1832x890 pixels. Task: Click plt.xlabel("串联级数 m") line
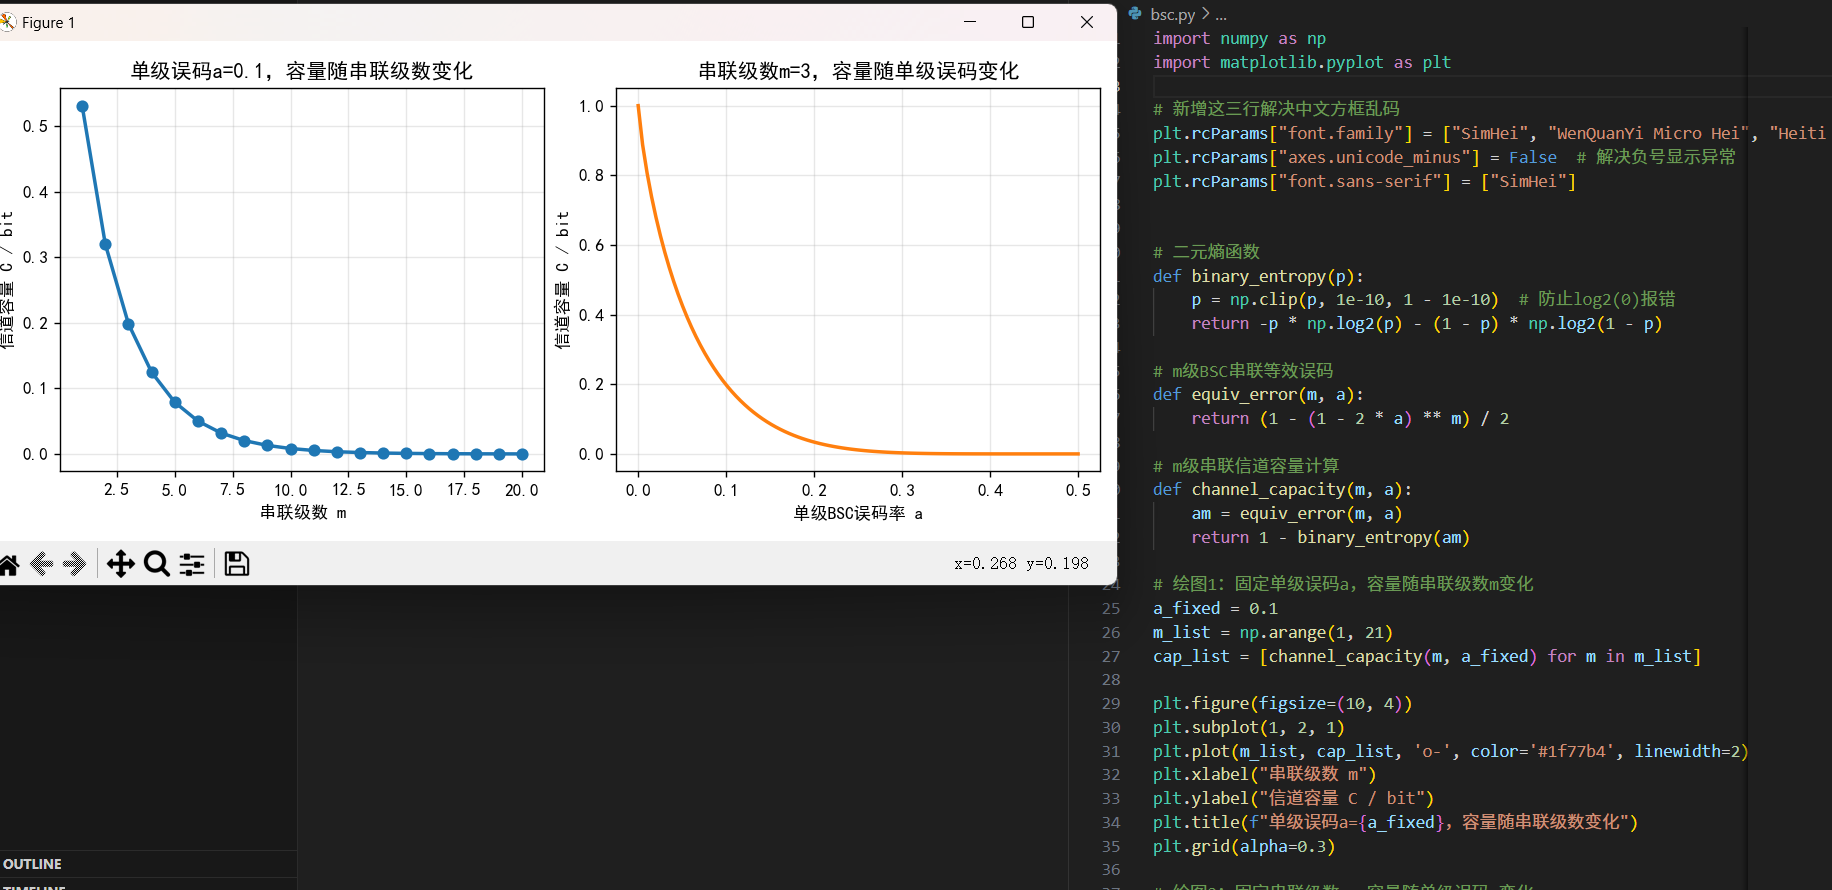pos(1264,774)
